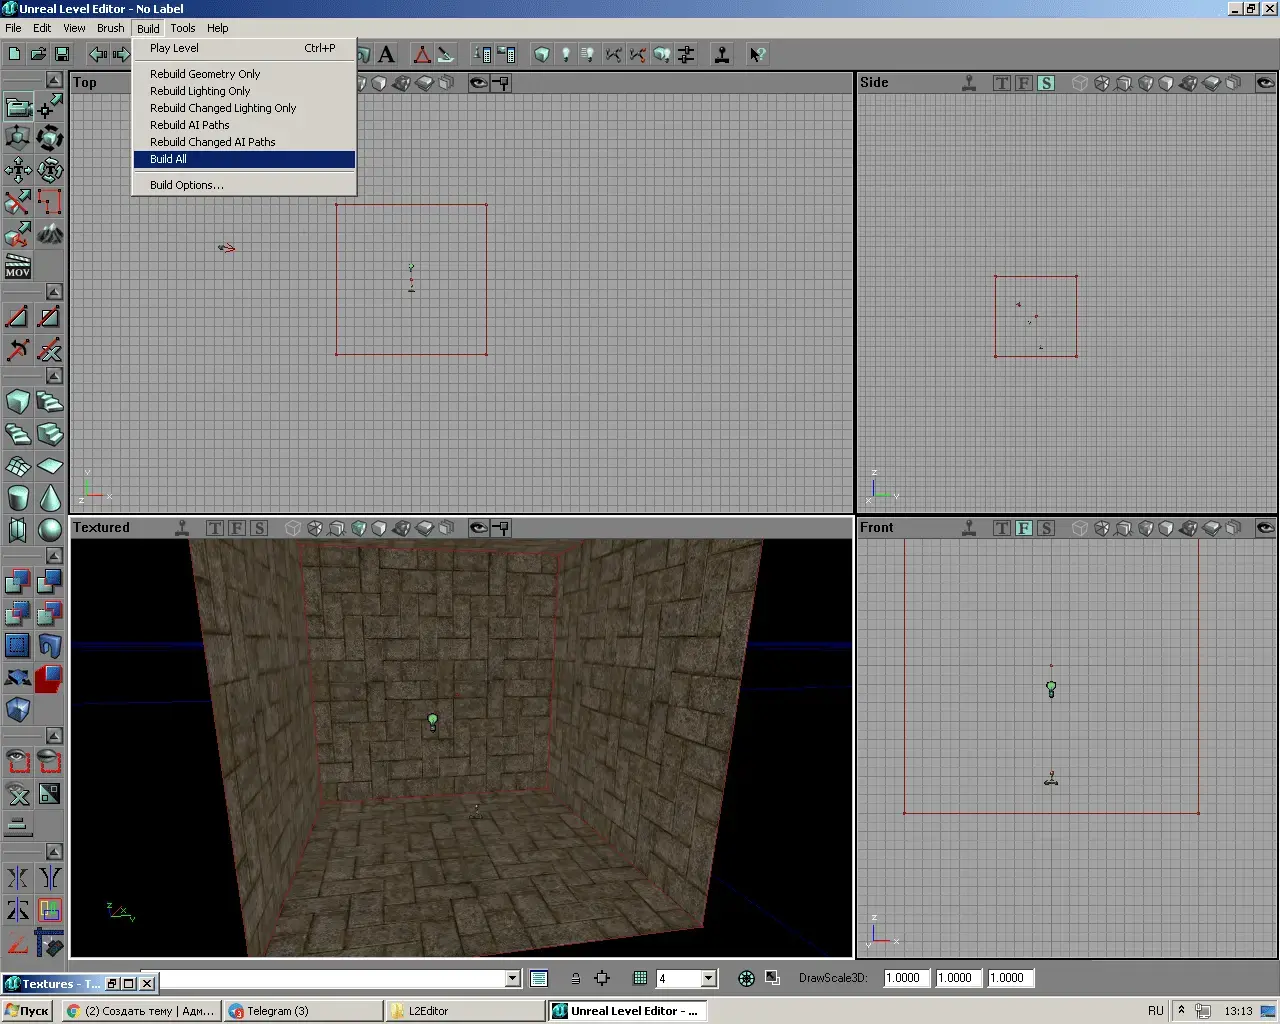Switch Textured viewport to Front with F button
Image resolution: width=1280 pixels, height=1024 pixels.
coord(237,528)
